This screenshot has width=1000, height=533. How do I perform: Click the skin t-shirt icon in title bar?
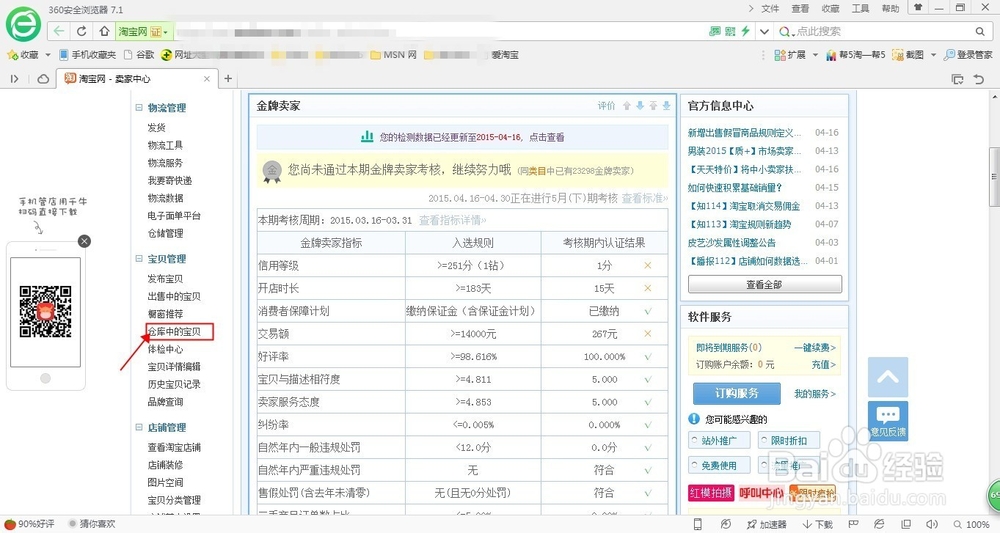918,8
